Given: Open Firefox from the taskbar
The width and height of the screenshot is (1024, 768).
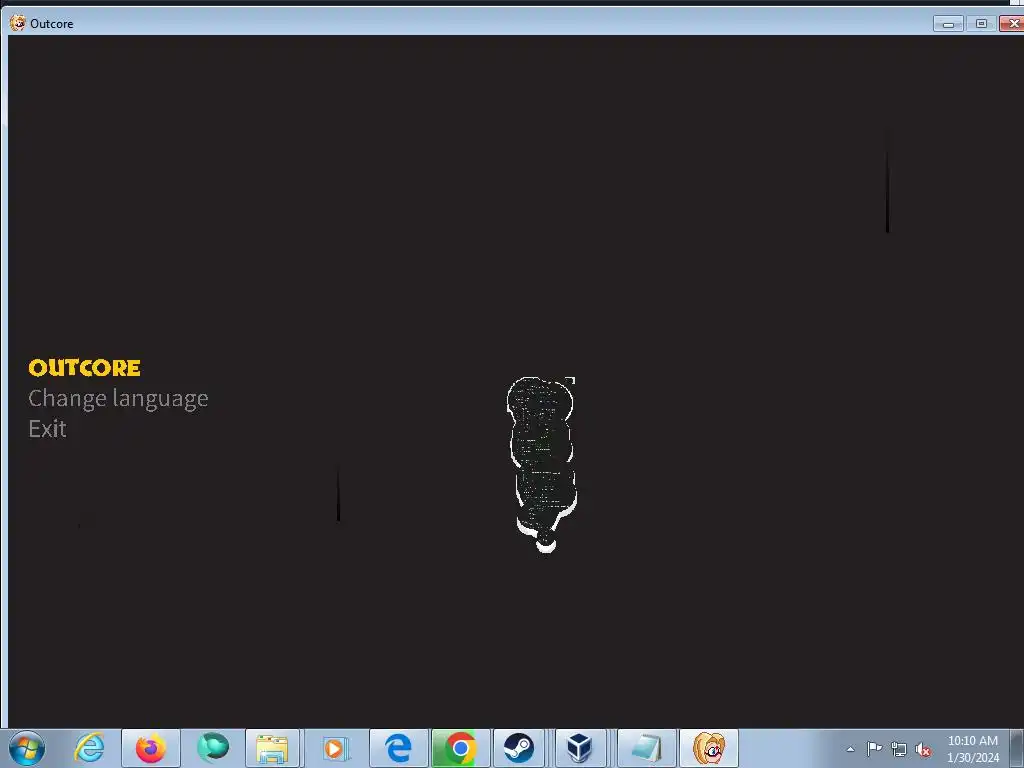Looking at the screenshot, I should (151, 748).
